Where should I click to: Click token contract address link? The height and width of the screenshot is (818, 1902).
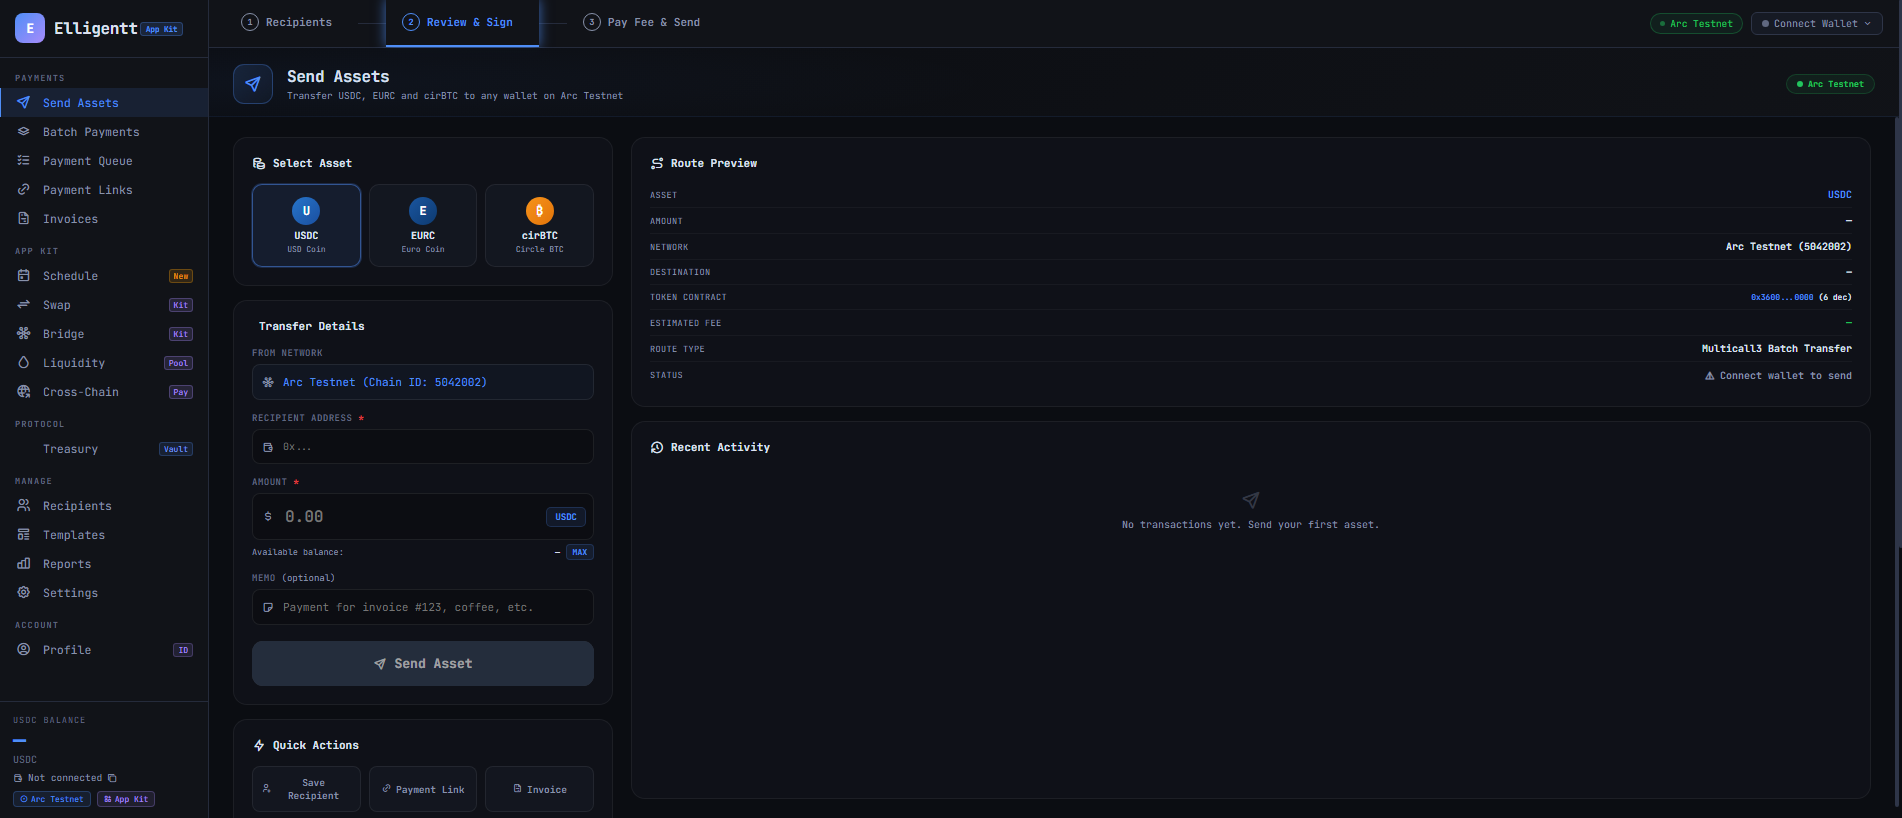point(1782,297)
